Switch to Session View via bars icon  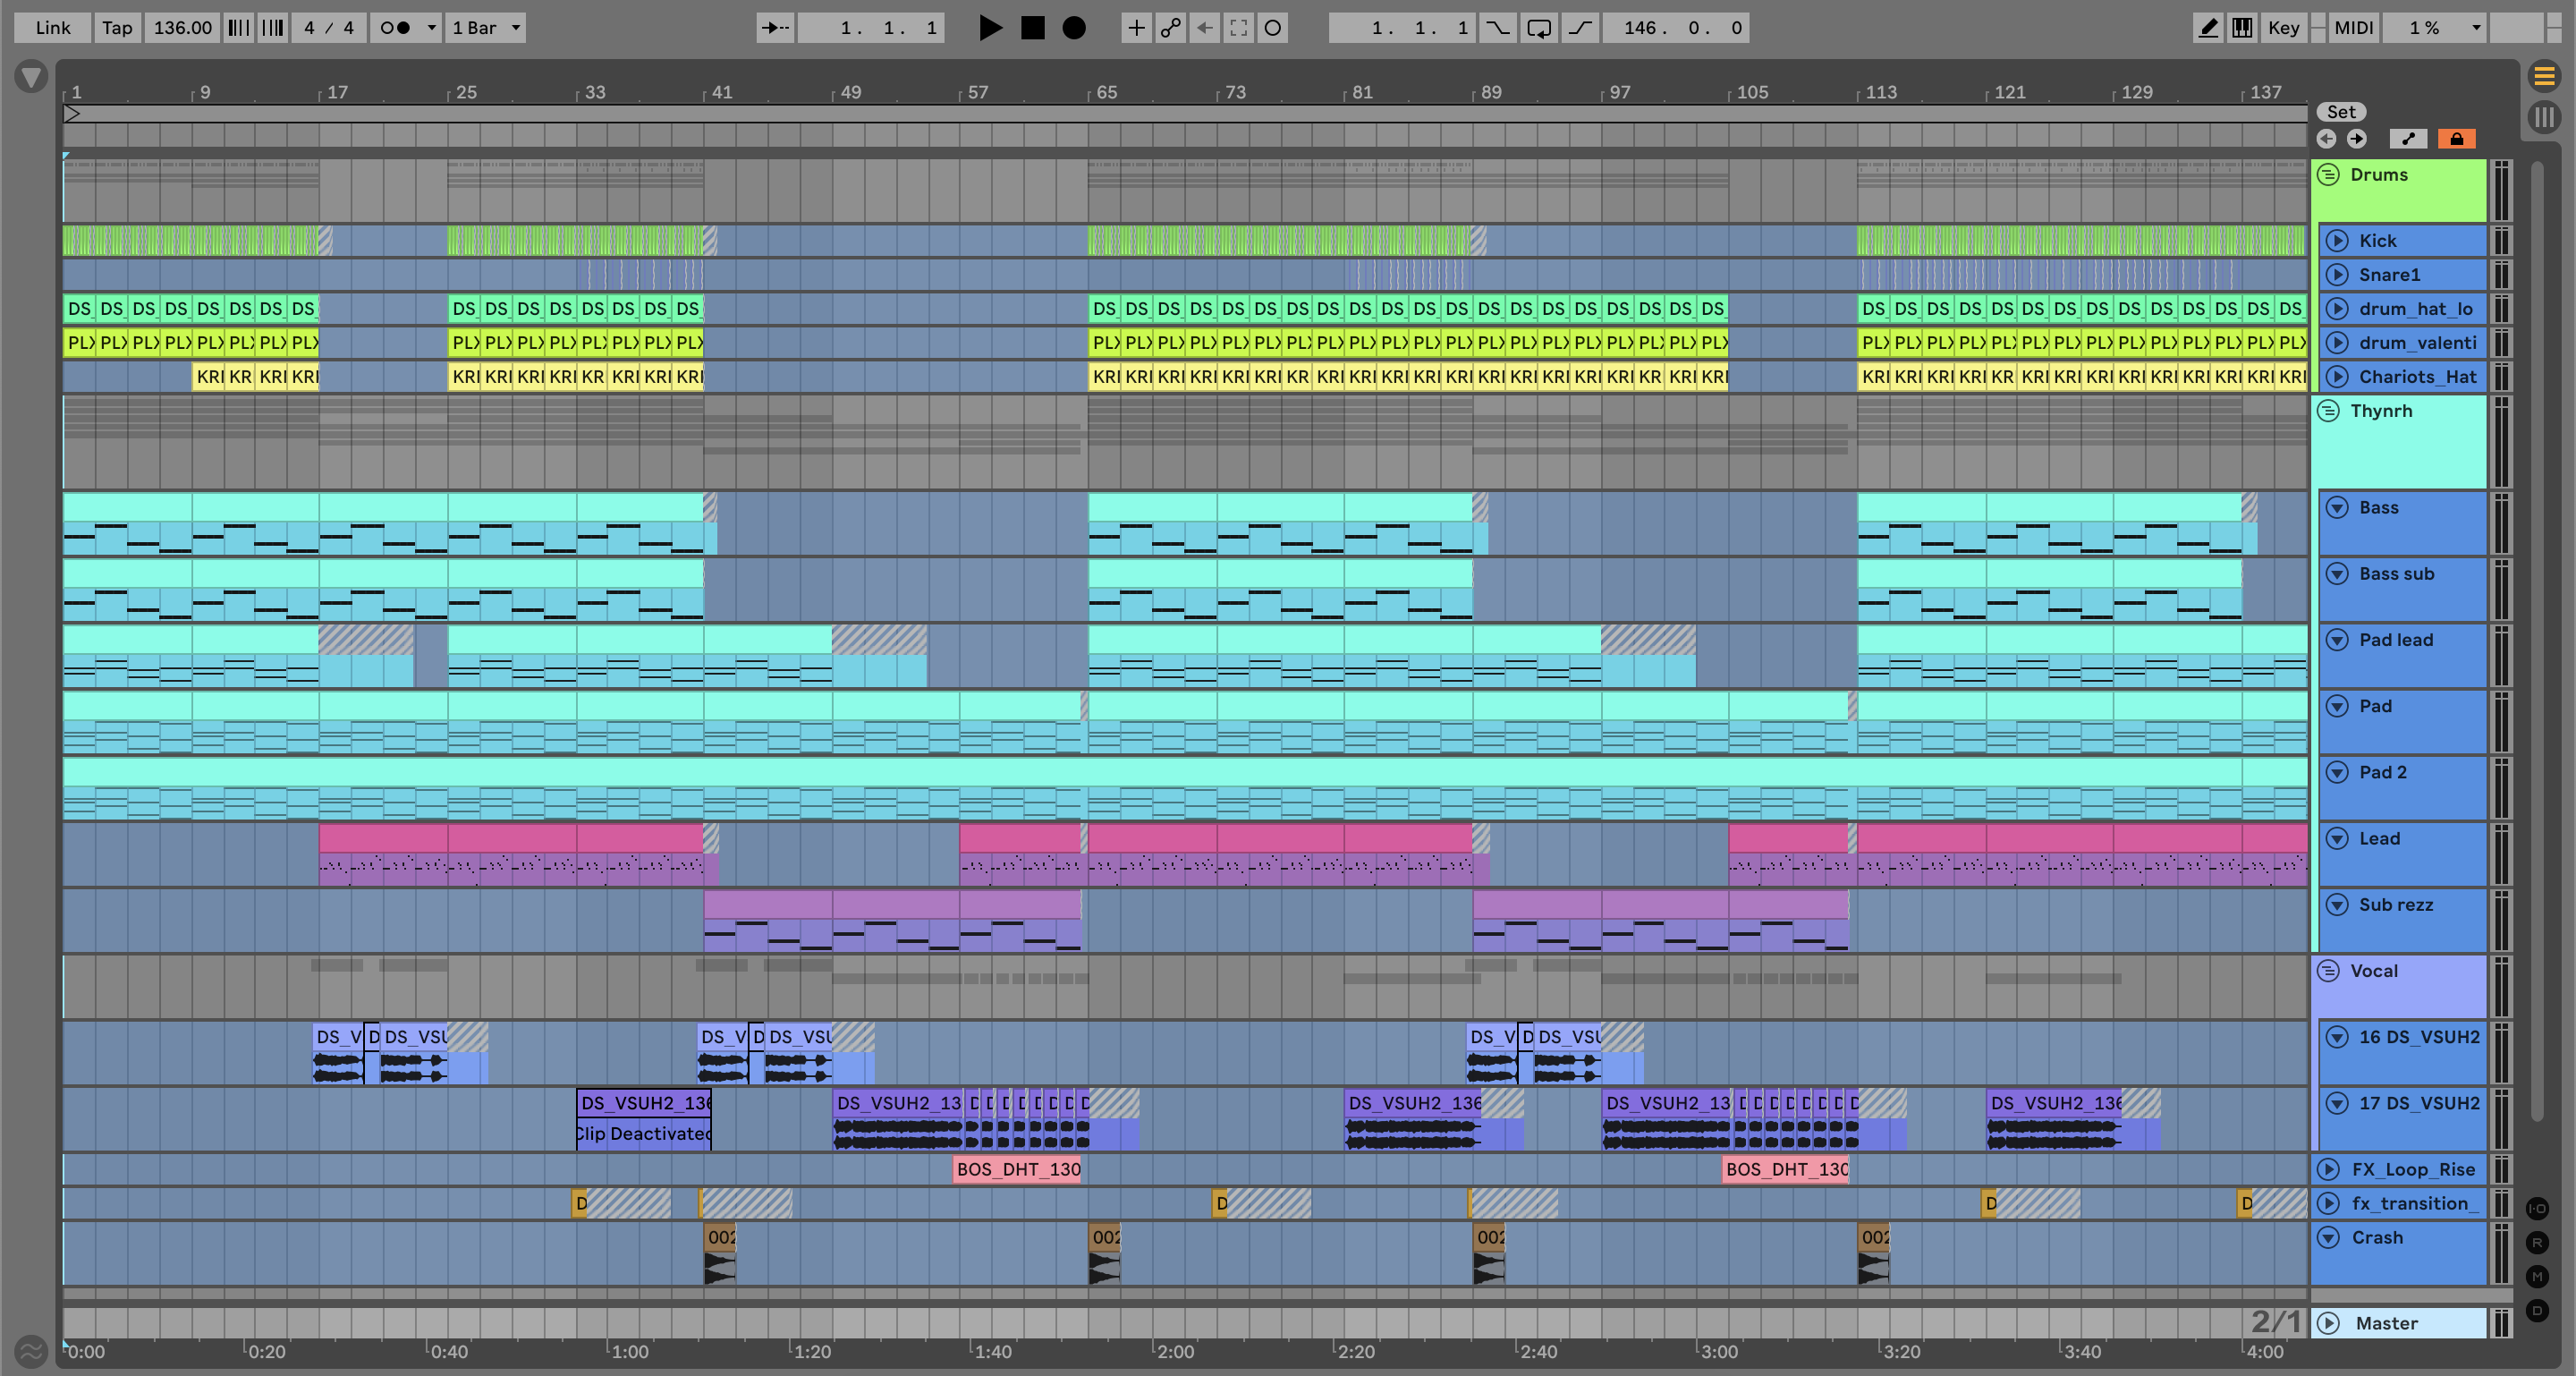[2544, 117]
